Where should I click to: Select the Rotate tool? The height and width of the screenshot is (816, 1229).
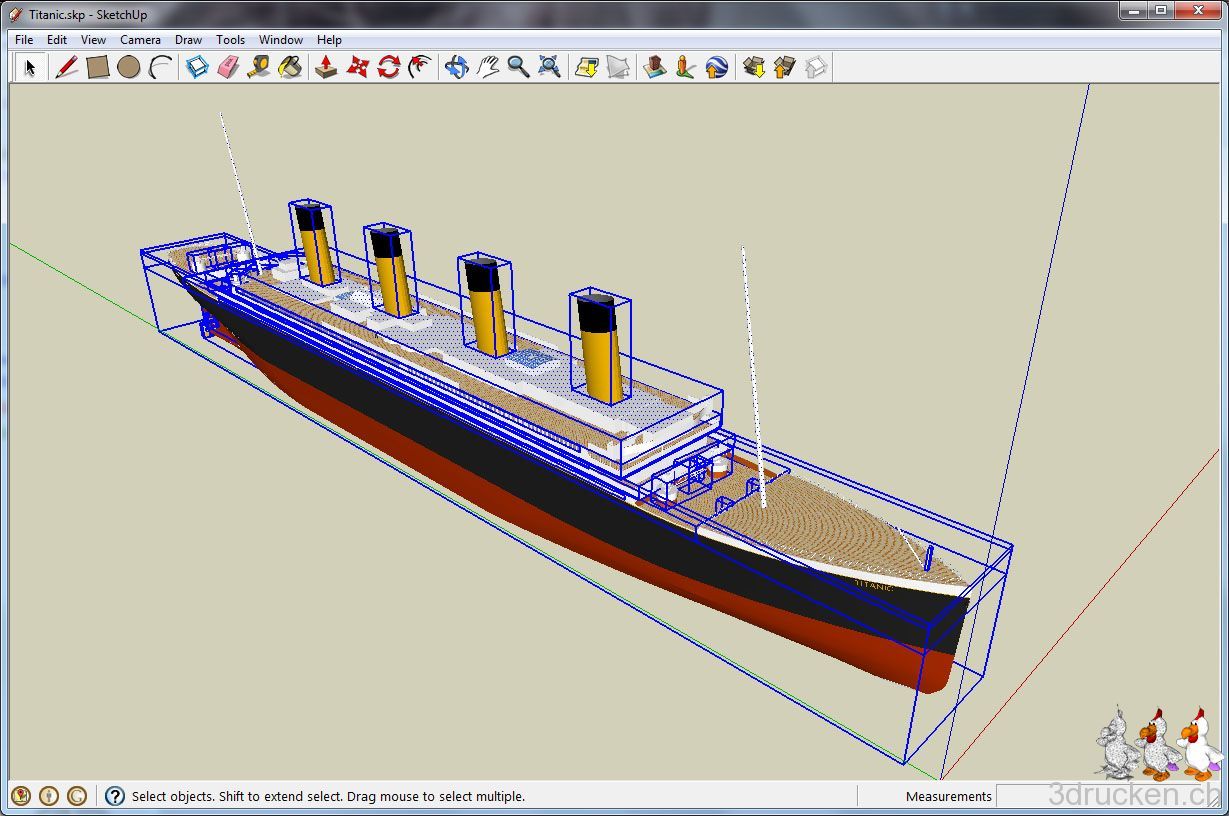pos(389,67)
